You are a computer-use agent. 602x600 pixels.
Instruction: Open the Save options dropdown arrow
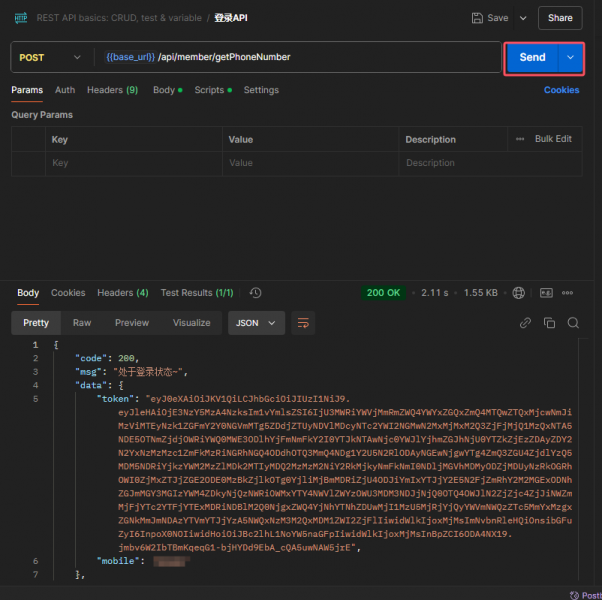[523, 18]
